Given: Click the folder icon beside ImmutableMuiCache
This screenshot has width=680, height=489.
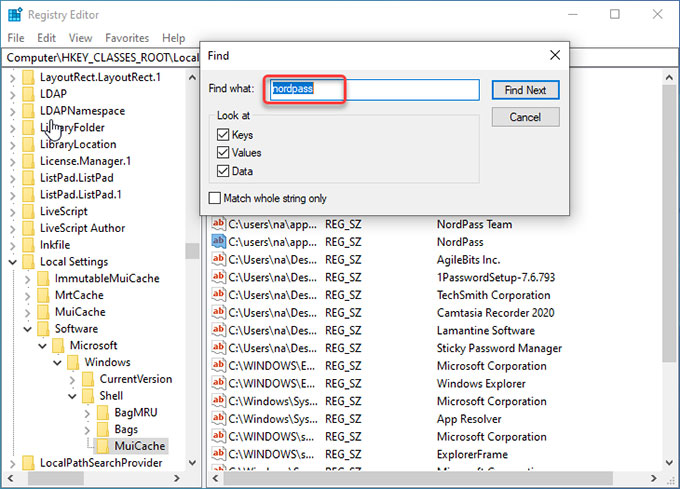Looking at the screenshot, I should pyautogui.click(x=43, y=279).
